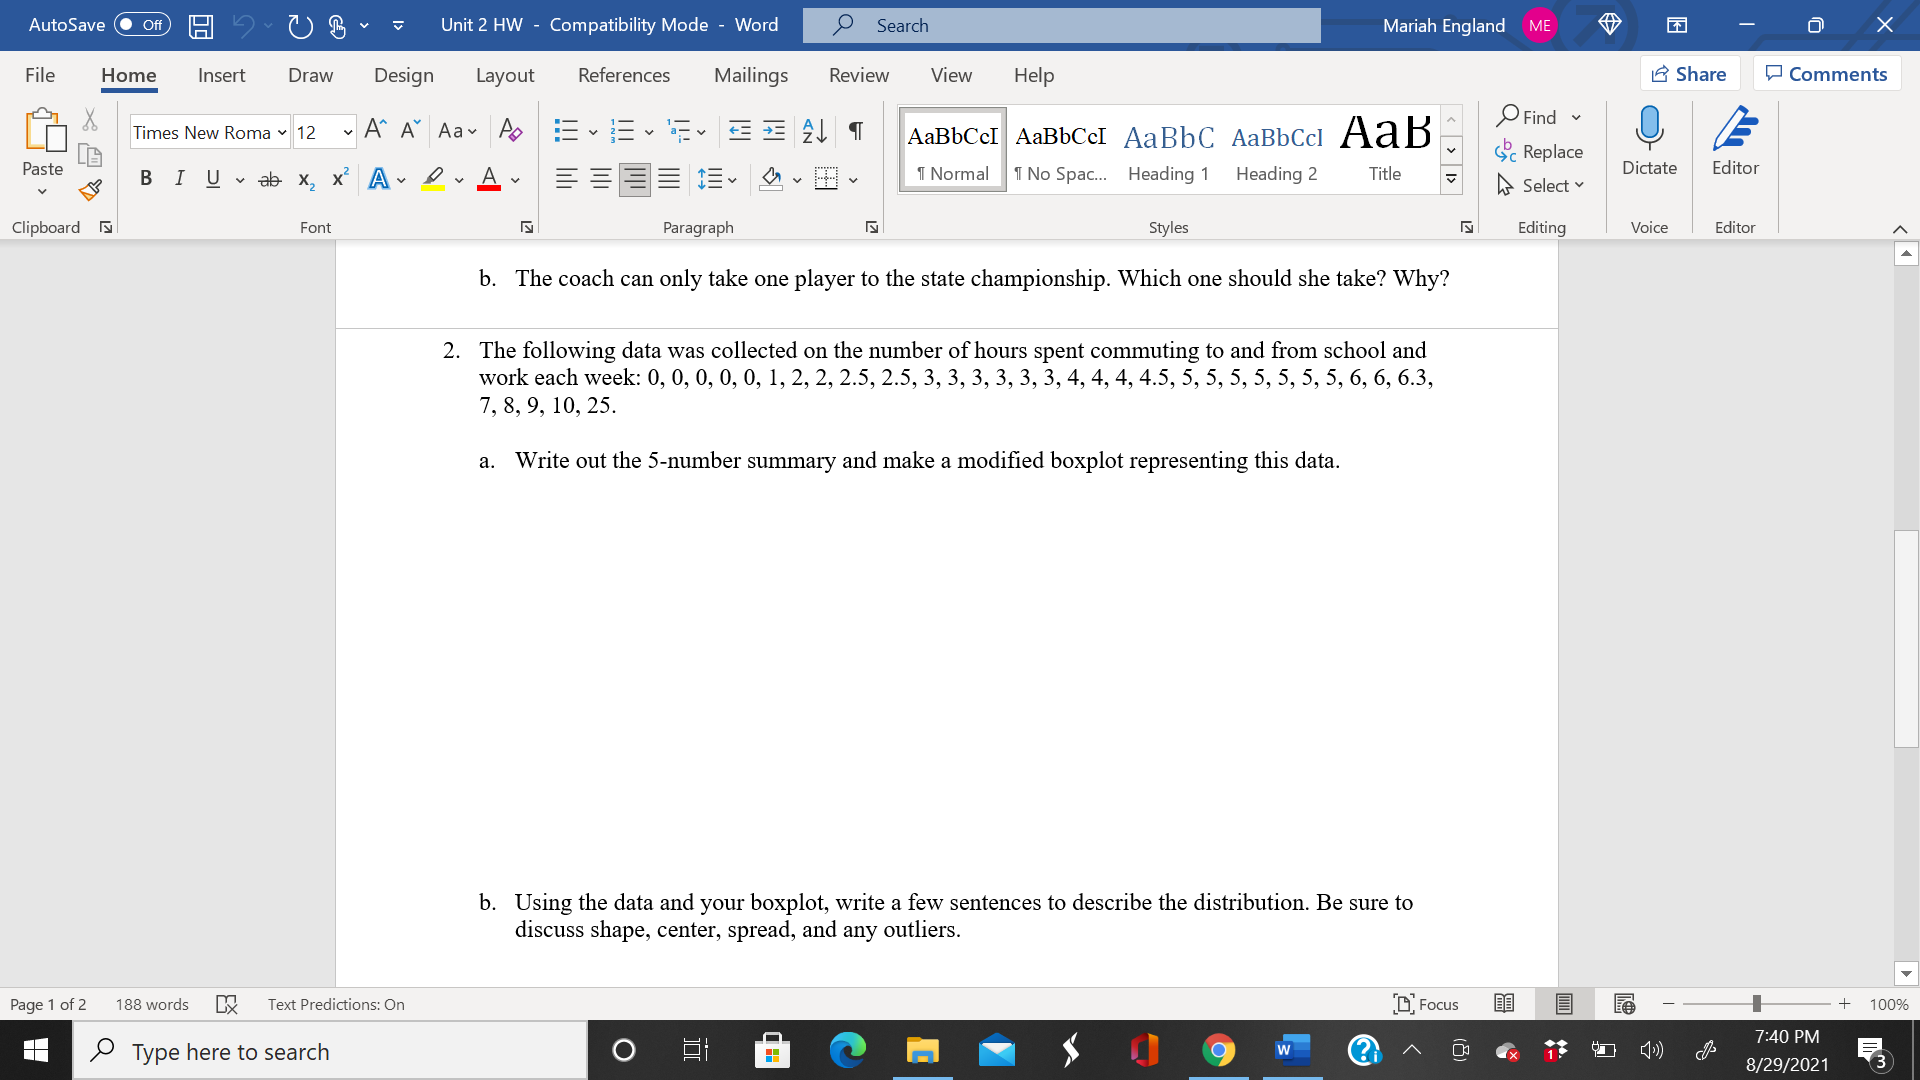The image size is (1920, 1080).
Task: Toggle italic formatting
Action: click(x=179, y=178)
